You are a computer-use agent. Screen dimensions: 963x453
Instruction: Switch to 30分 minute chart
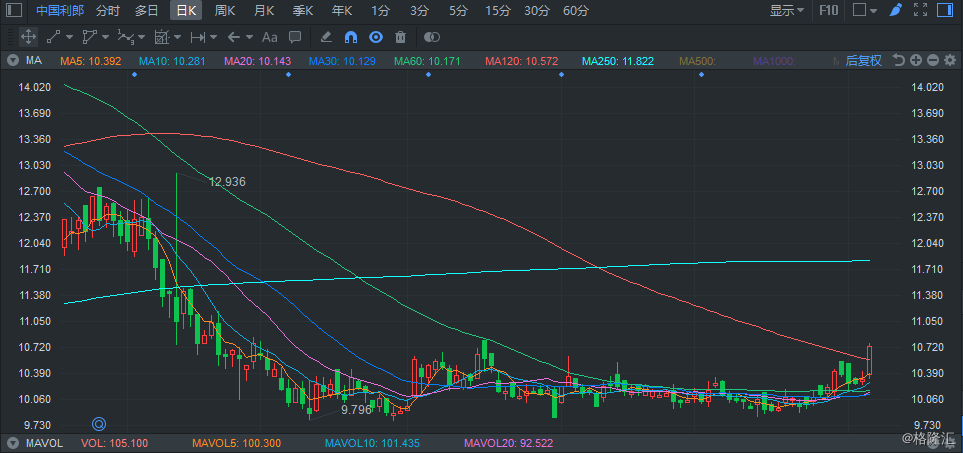pos(537,10)
